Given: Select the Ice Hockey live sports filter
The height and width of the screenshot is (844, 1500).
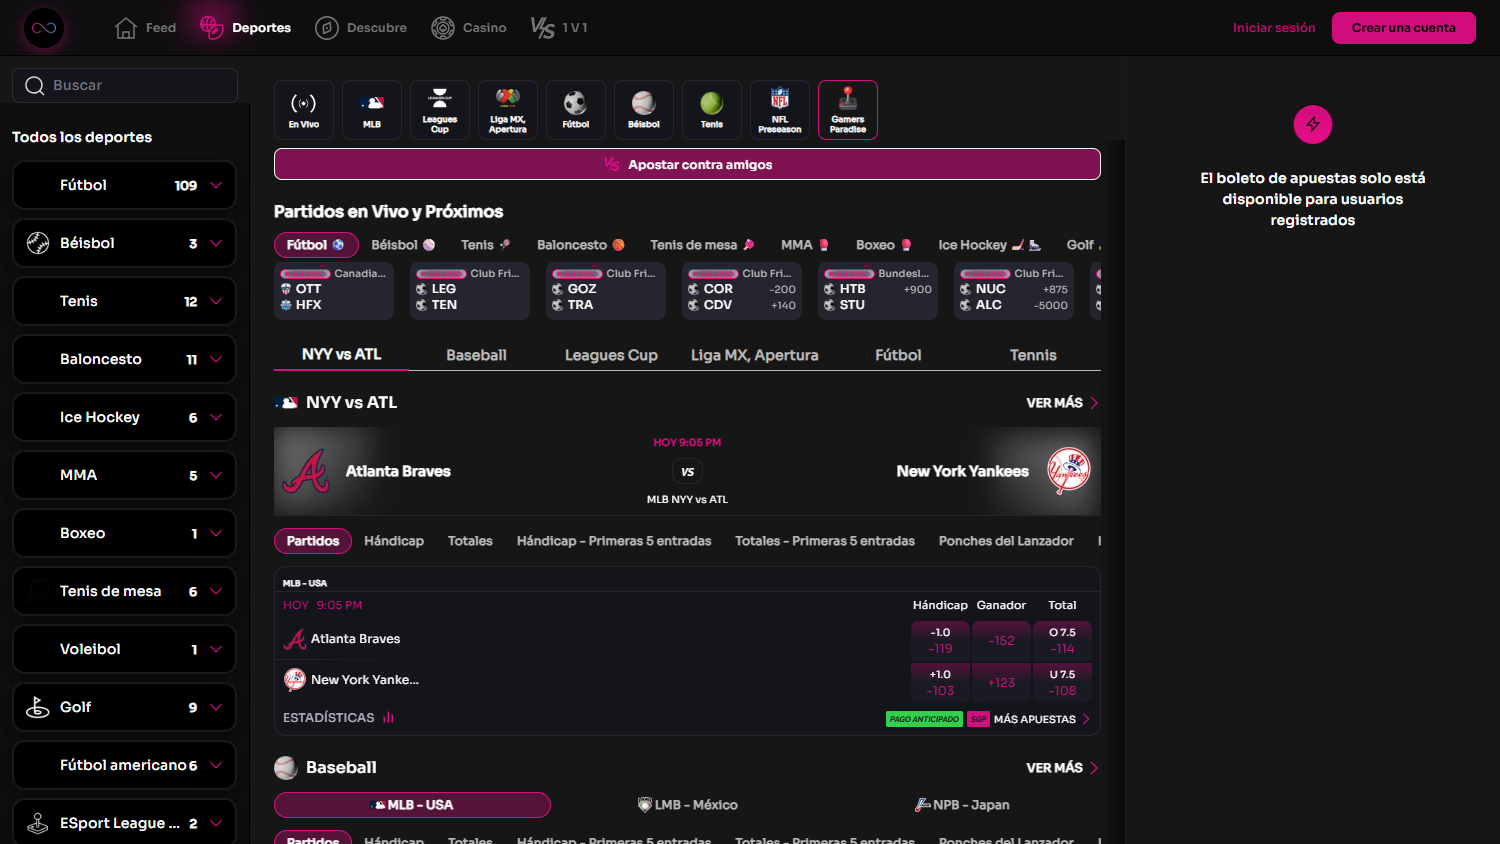Looking at the screenshot, I should 989,245.
